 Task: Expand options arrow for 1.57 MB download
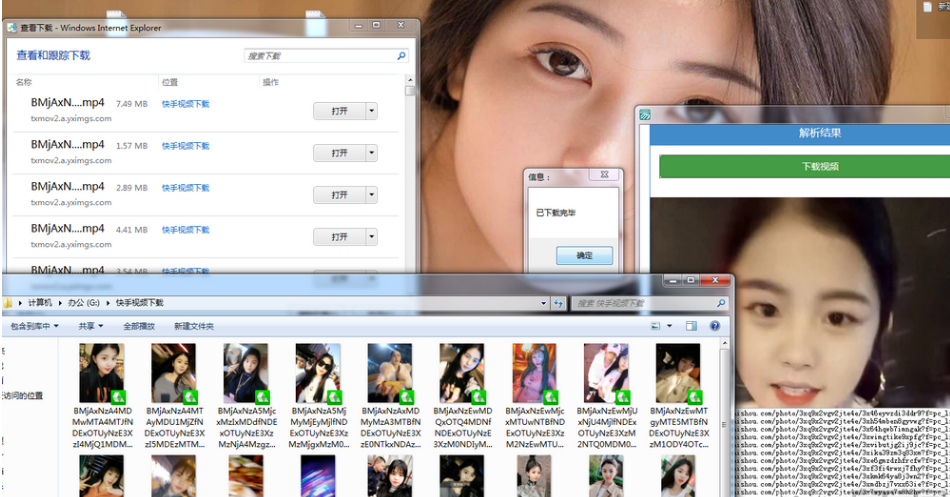(x=372, y=153)
